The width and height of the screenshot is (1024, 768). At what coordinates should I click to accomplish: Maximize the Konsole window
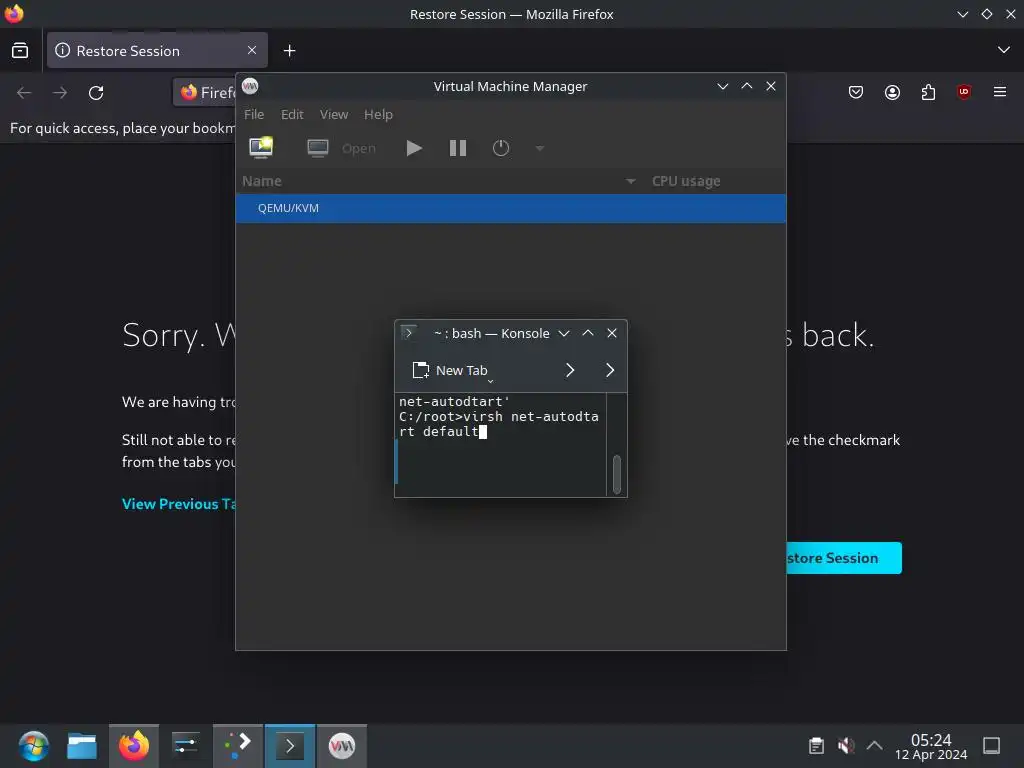click(588, 333)
